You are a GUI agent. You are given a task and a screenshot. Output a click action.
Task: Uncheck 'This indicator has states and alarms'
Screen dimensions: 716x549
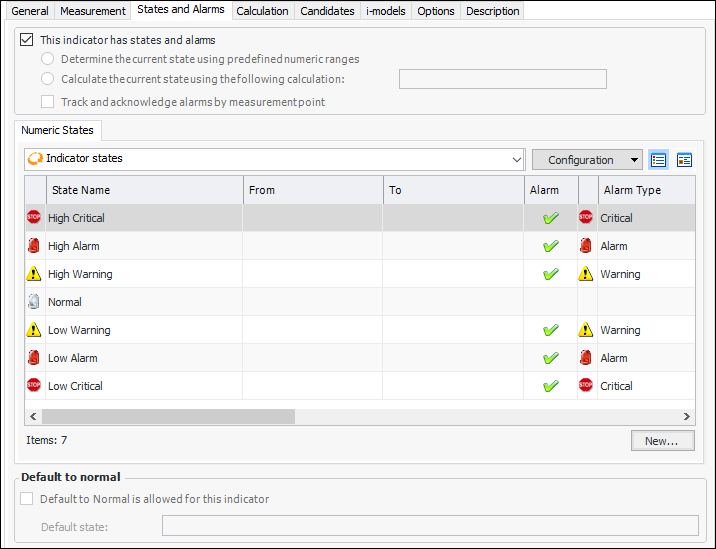(x=26, y=41)
